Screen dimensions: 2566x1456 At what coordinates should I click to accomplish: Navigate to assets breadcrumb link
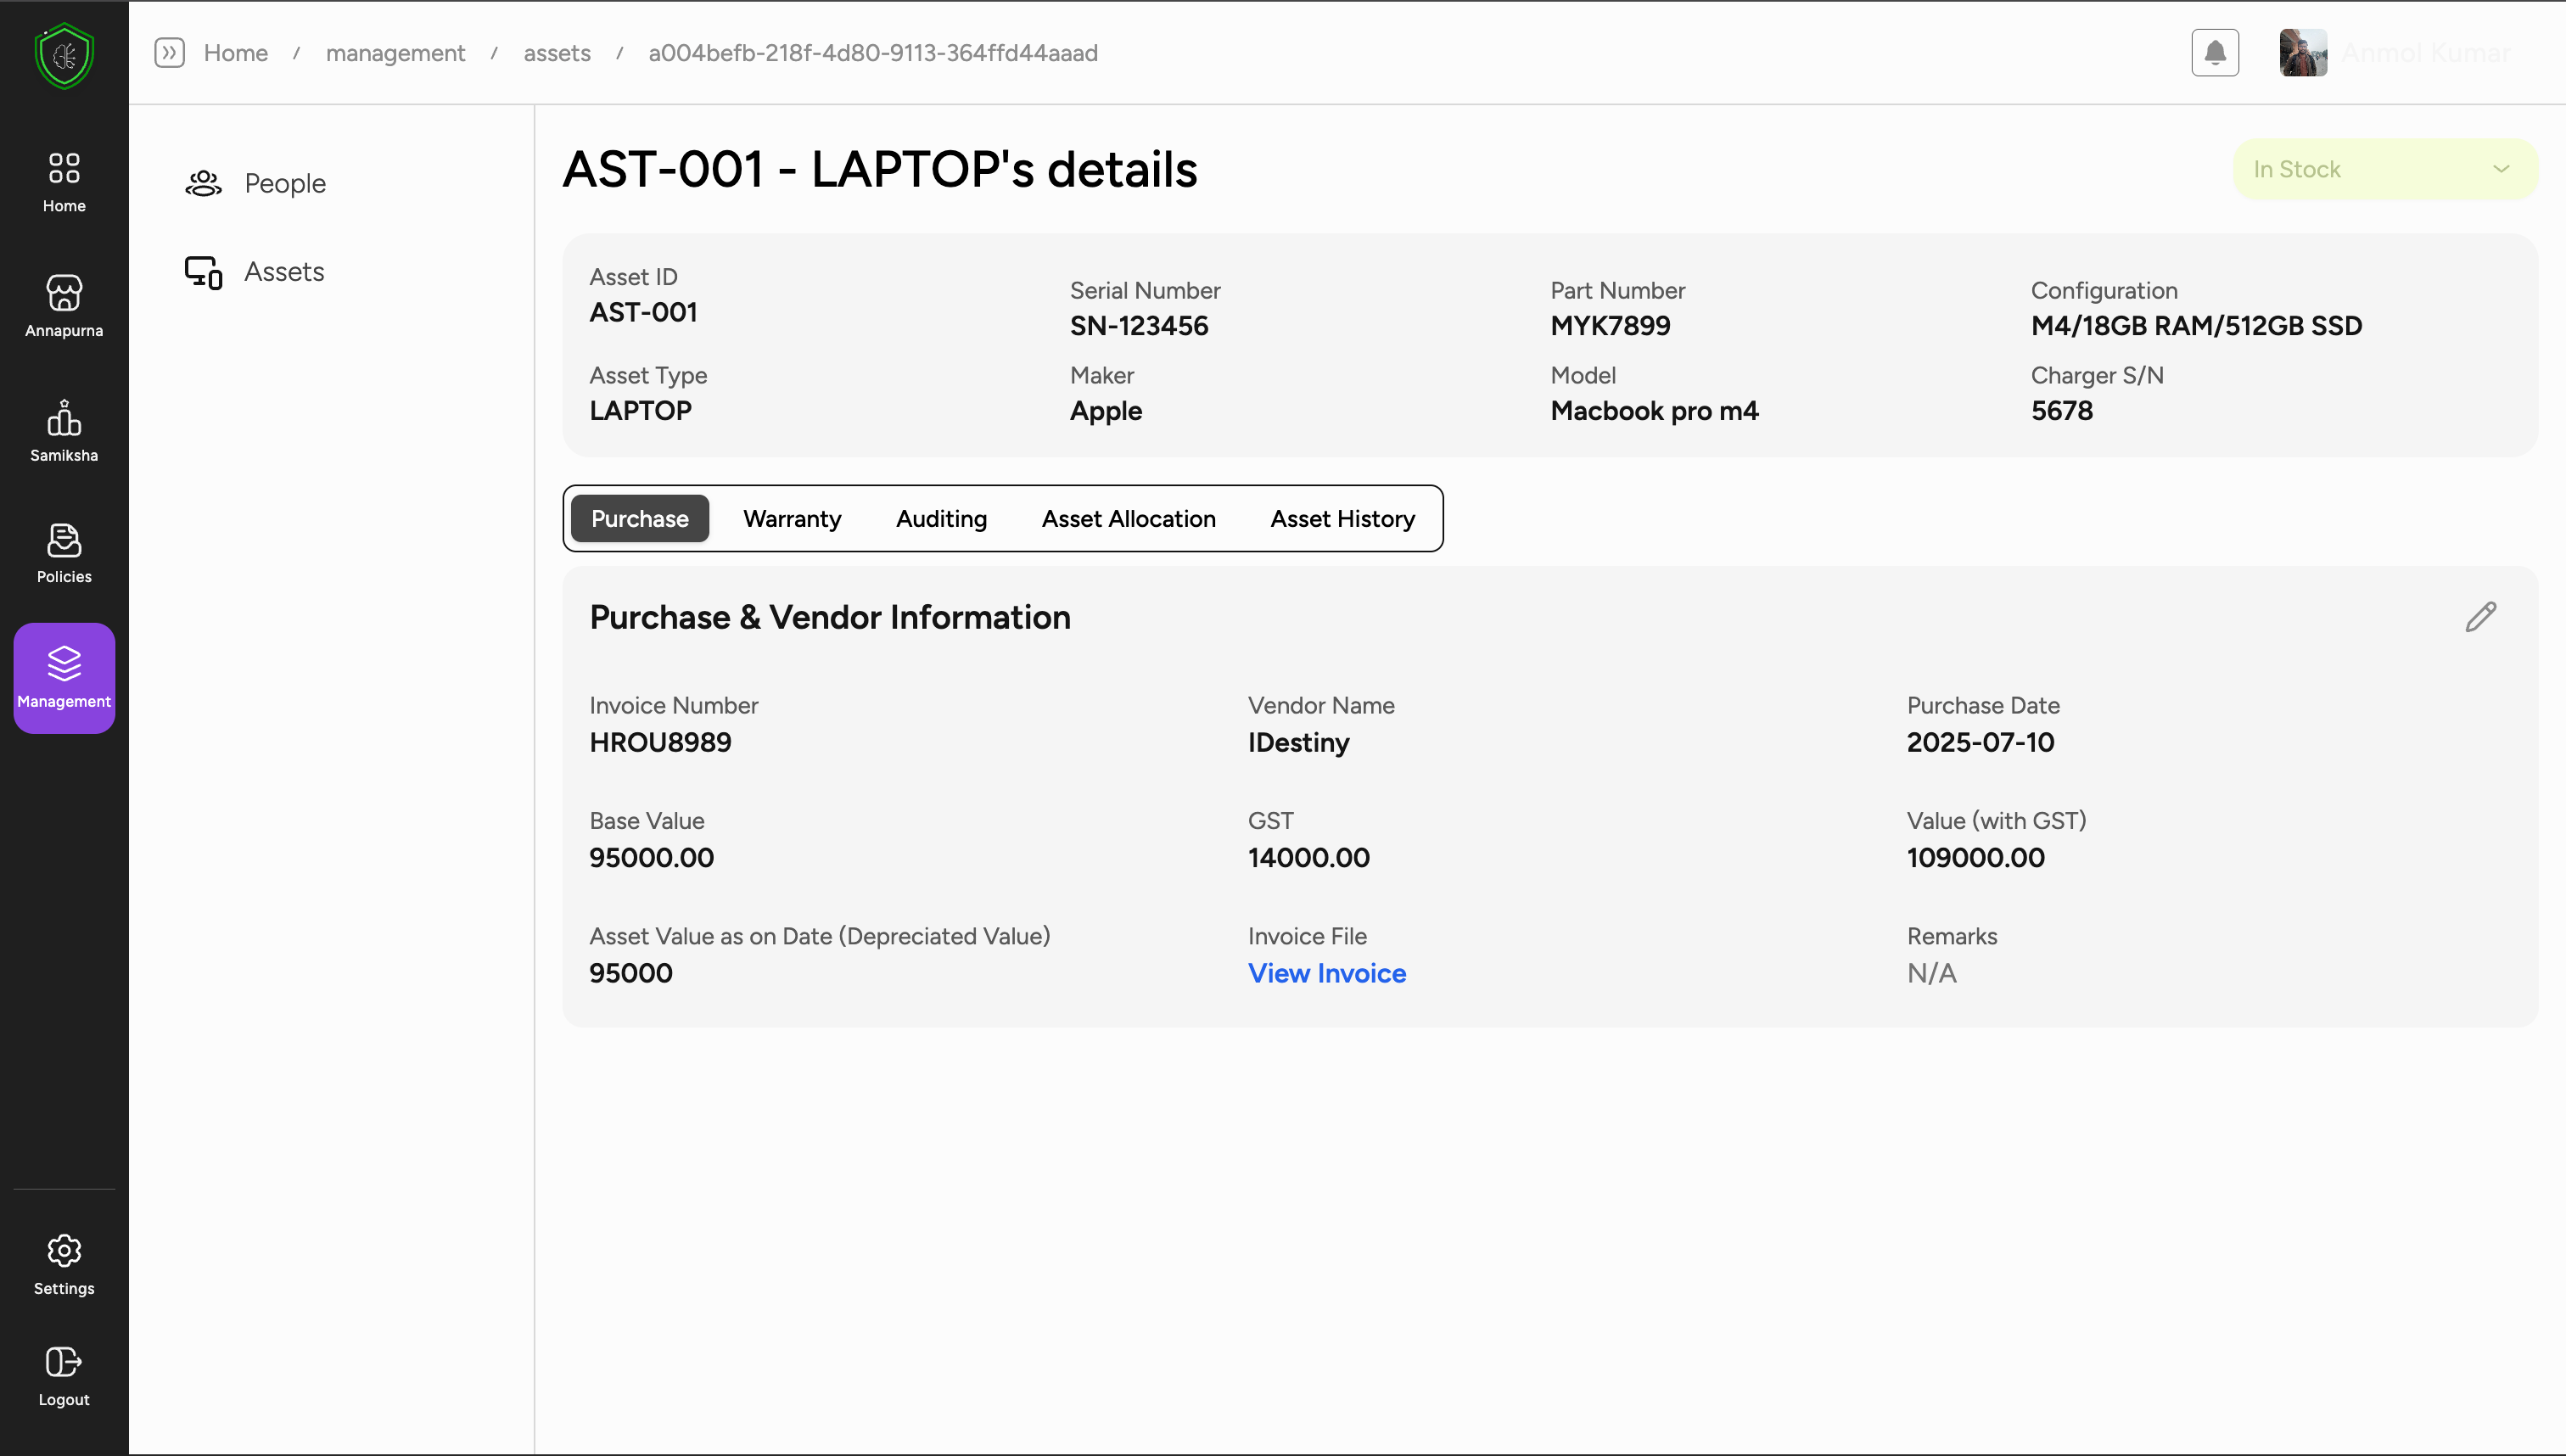pyautogui.click(x=557, y=53)
